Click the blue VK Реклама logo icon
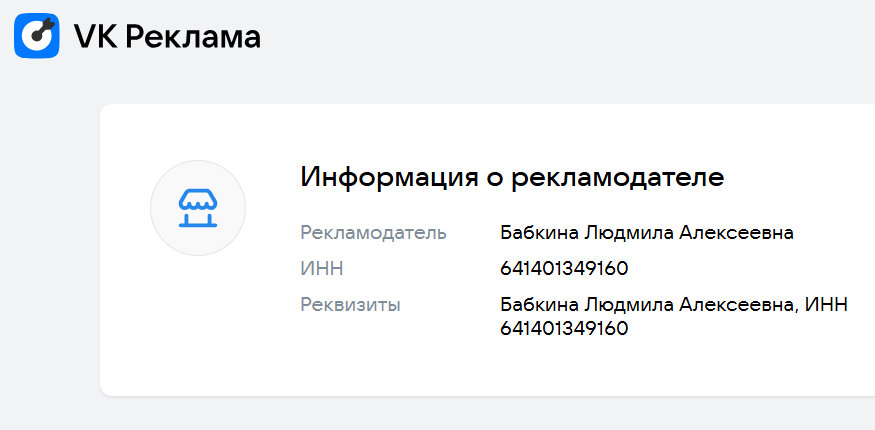Image resolution: width=875 pixels, height=430 pixels. coord(37,36)
